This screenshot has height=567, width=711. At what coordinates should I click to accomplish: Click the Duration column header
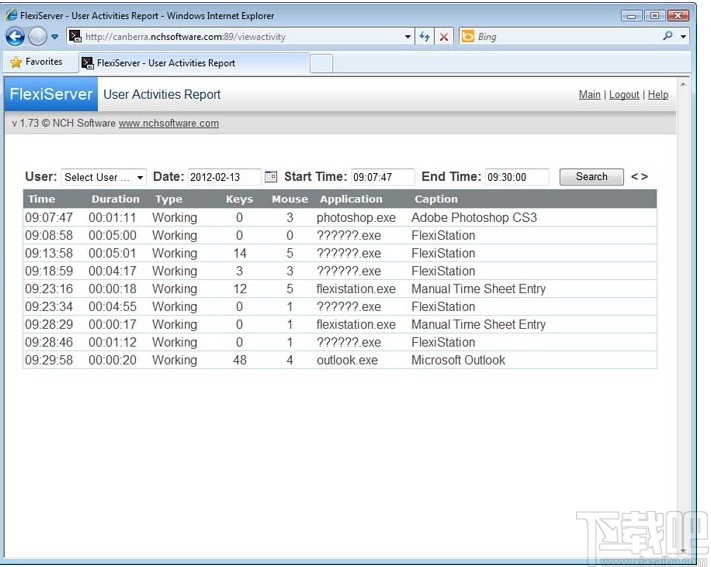115,199
